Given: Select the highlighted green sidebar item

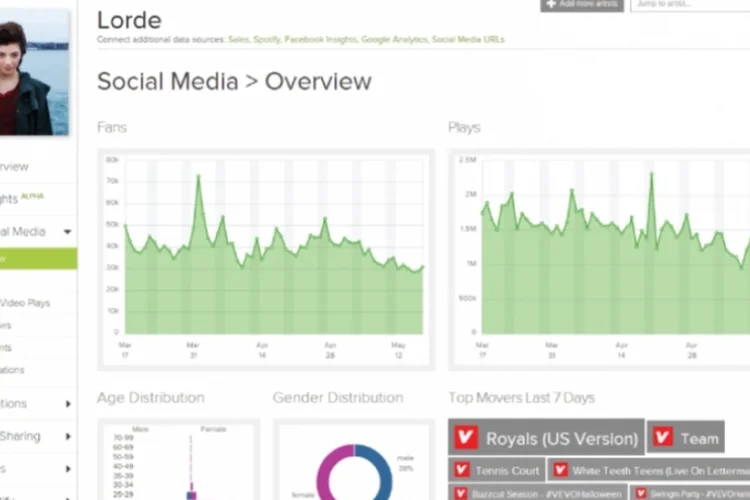Looking at the screenshot, I should 38,259.
